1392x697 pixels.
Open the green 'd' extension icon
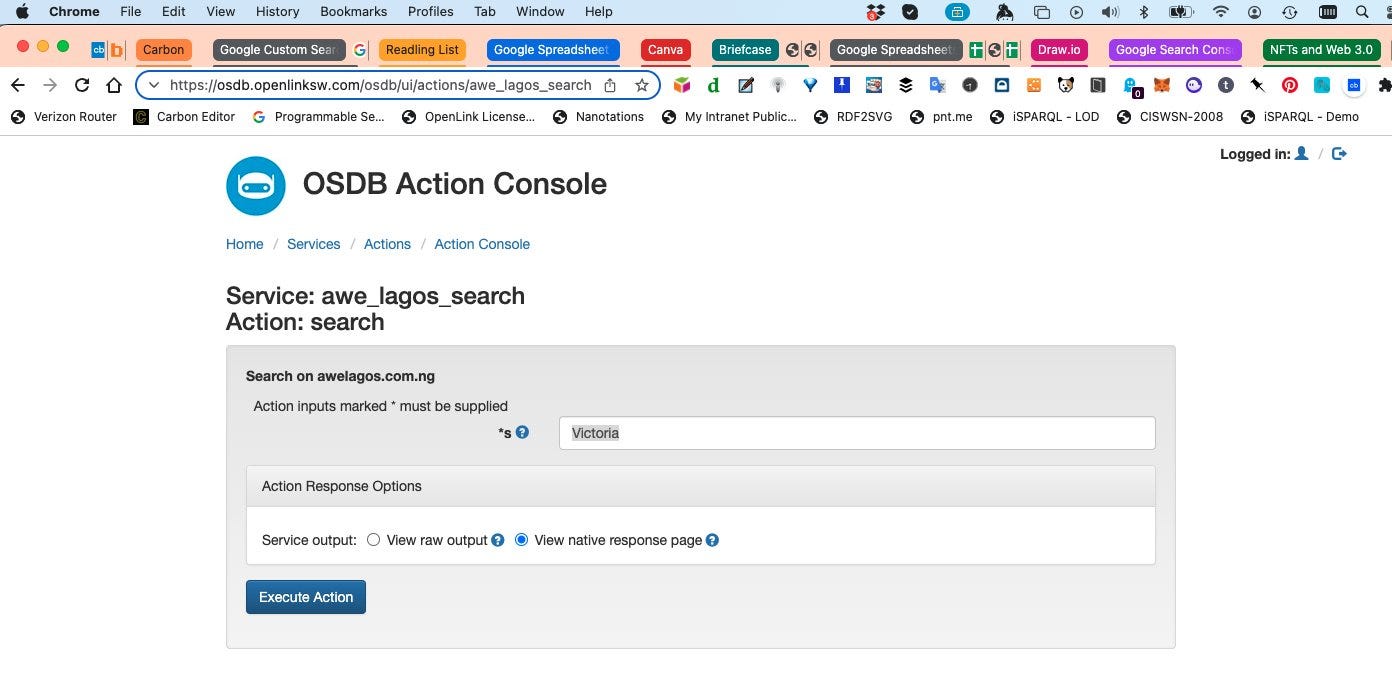(714, 86)
